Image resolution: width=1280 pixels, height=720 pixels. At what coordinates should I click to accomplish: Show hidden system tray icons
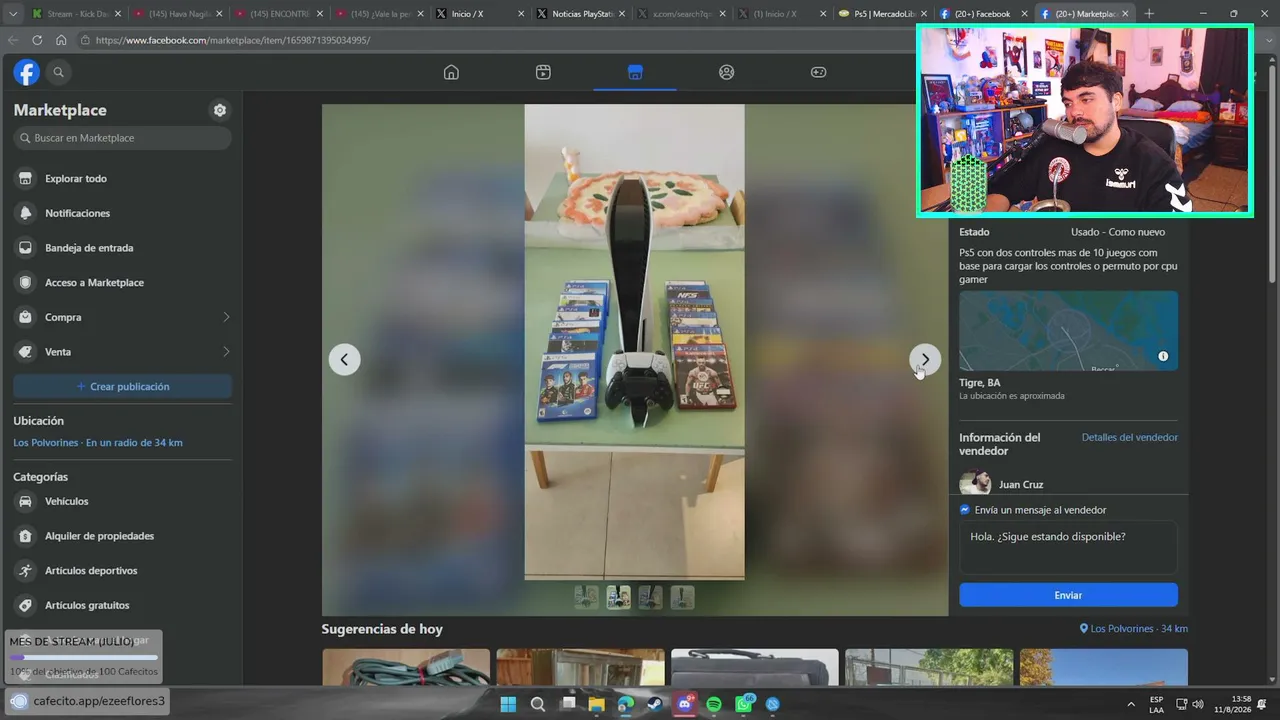(1131, 704)
